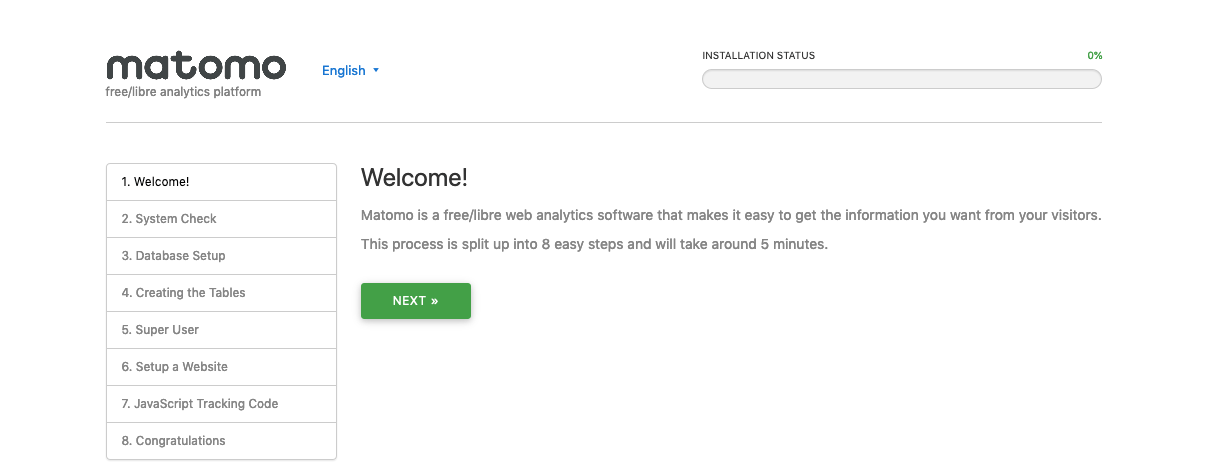
Task: Click the Matomo description paragraph
Action: pos(731,215)
